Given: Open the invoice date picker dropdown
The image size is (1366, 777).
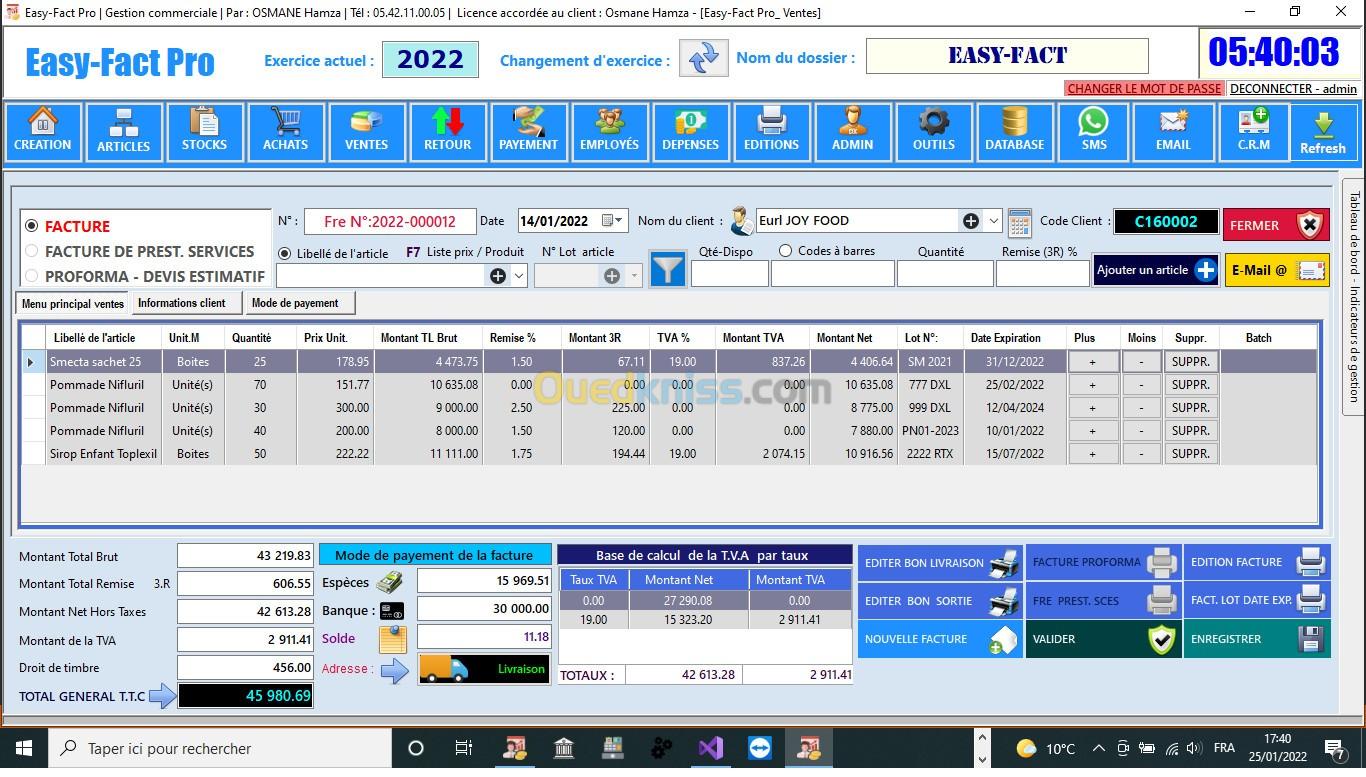Looking at the screenshot, I should (612, 221).
